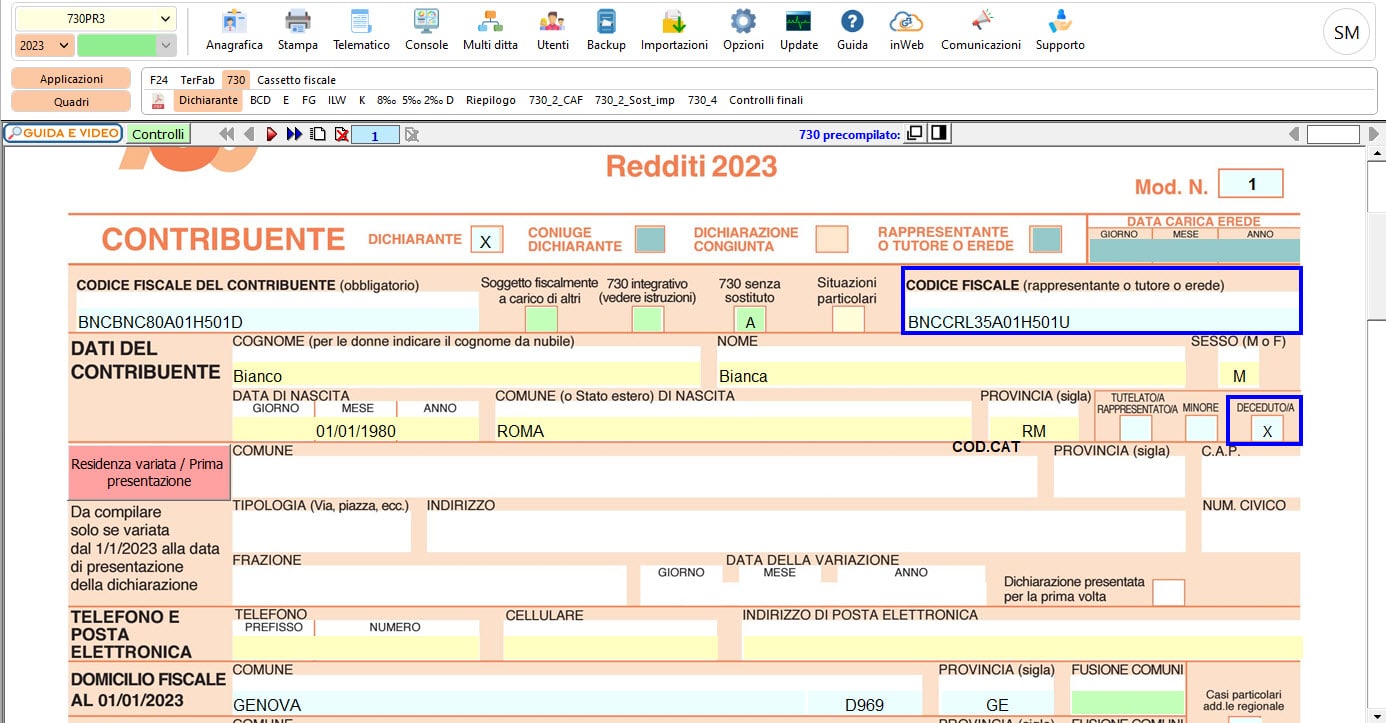This screenshot has height=723, width=1386.
Task: Open the F24 tab
Action: [159, 80]
